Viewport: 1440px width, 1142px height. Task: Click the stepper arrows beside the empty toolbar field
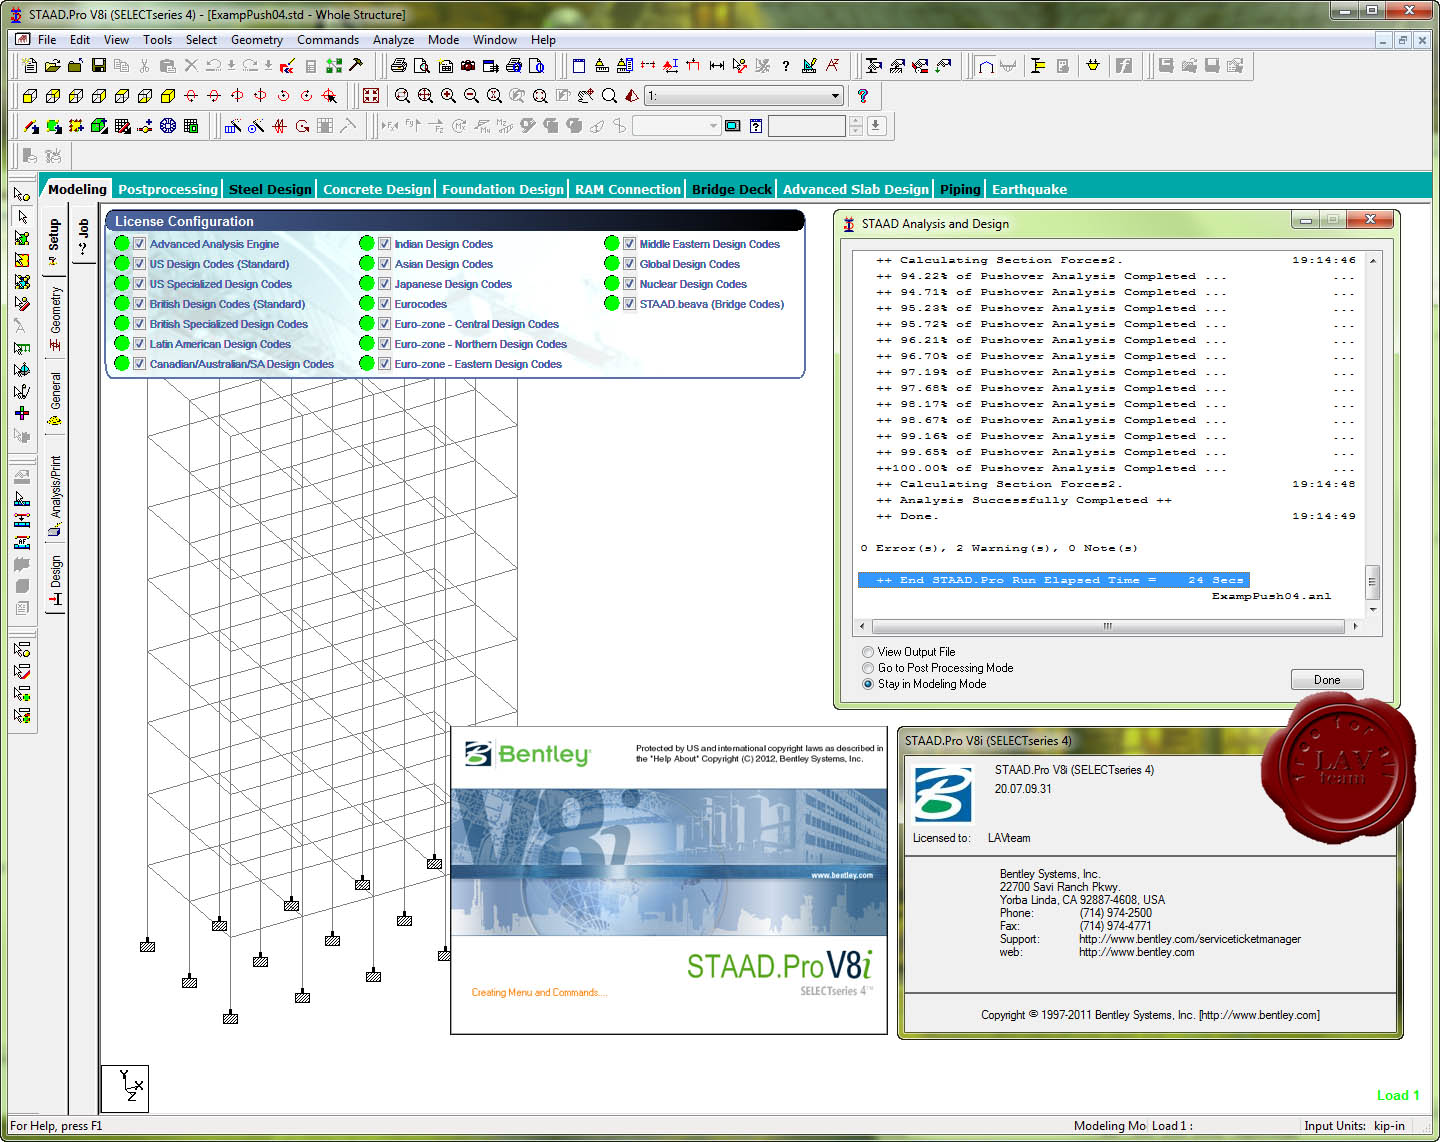[855, 126]
